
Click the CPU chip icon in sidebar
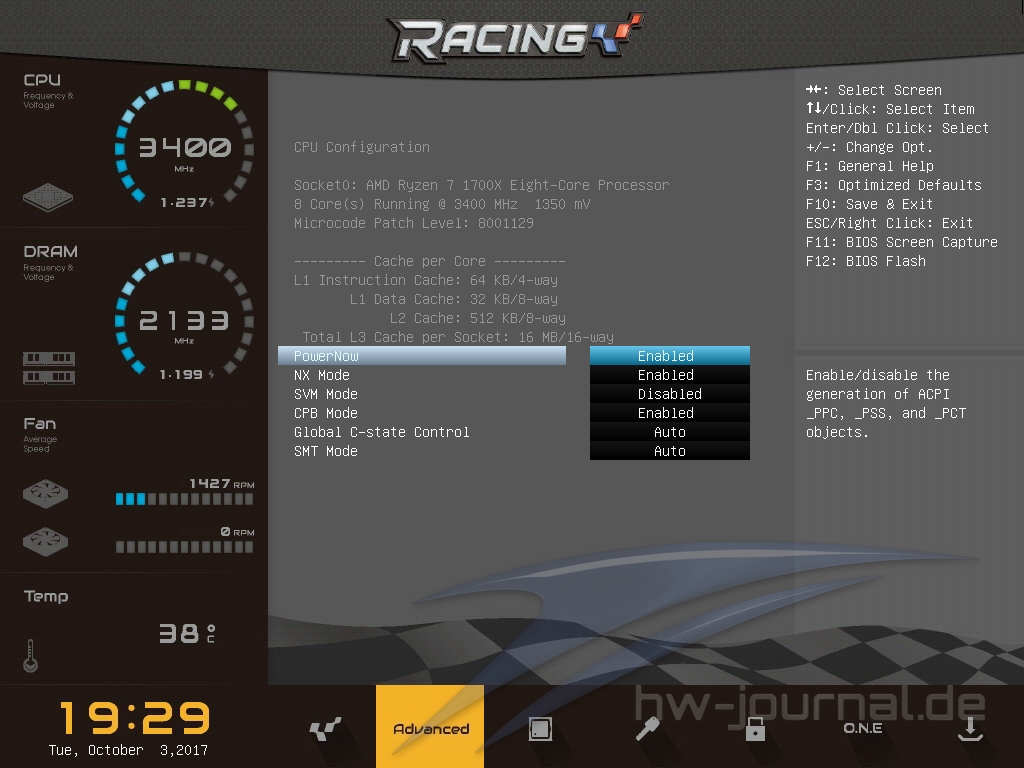(49, 196)
